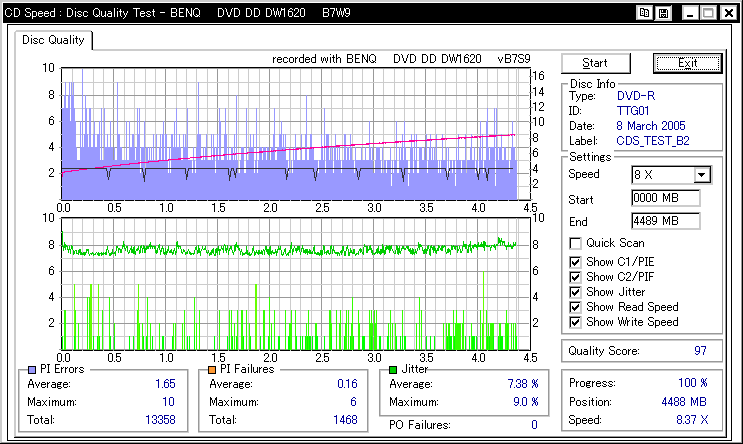
Task: Minimize the CD Speed window
Action: pyautogui.click(x=689, y=13)
